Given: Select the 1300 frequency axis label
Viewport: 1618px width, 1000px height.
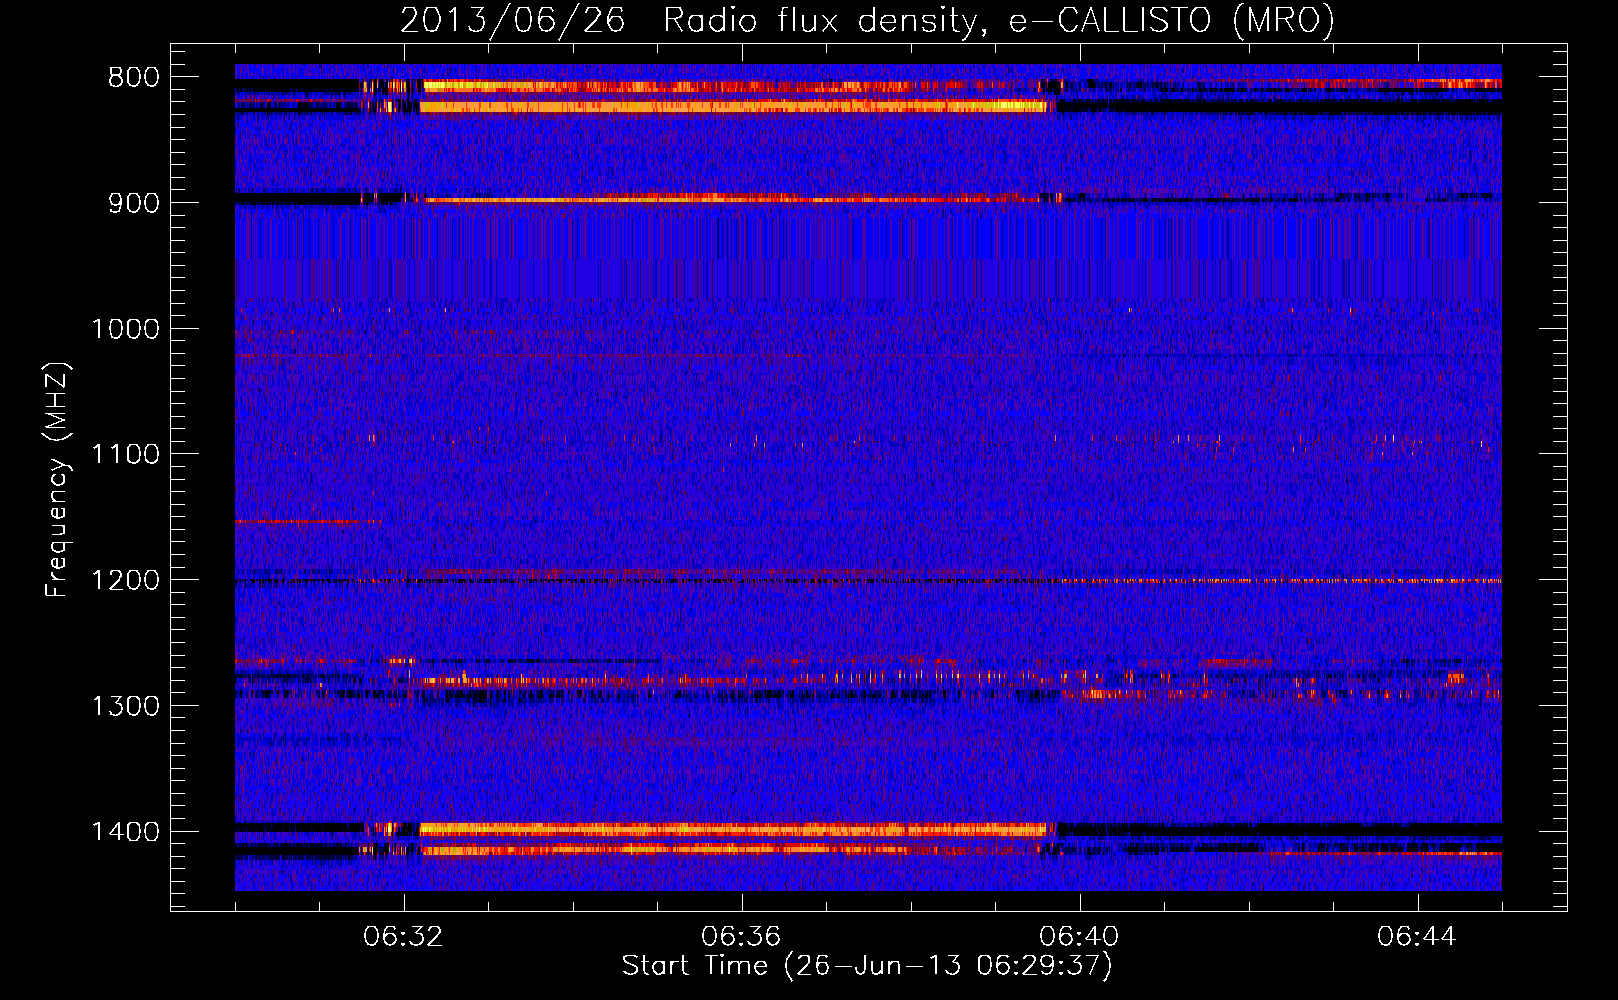Looking at the screenshot, I should [126, 706].
